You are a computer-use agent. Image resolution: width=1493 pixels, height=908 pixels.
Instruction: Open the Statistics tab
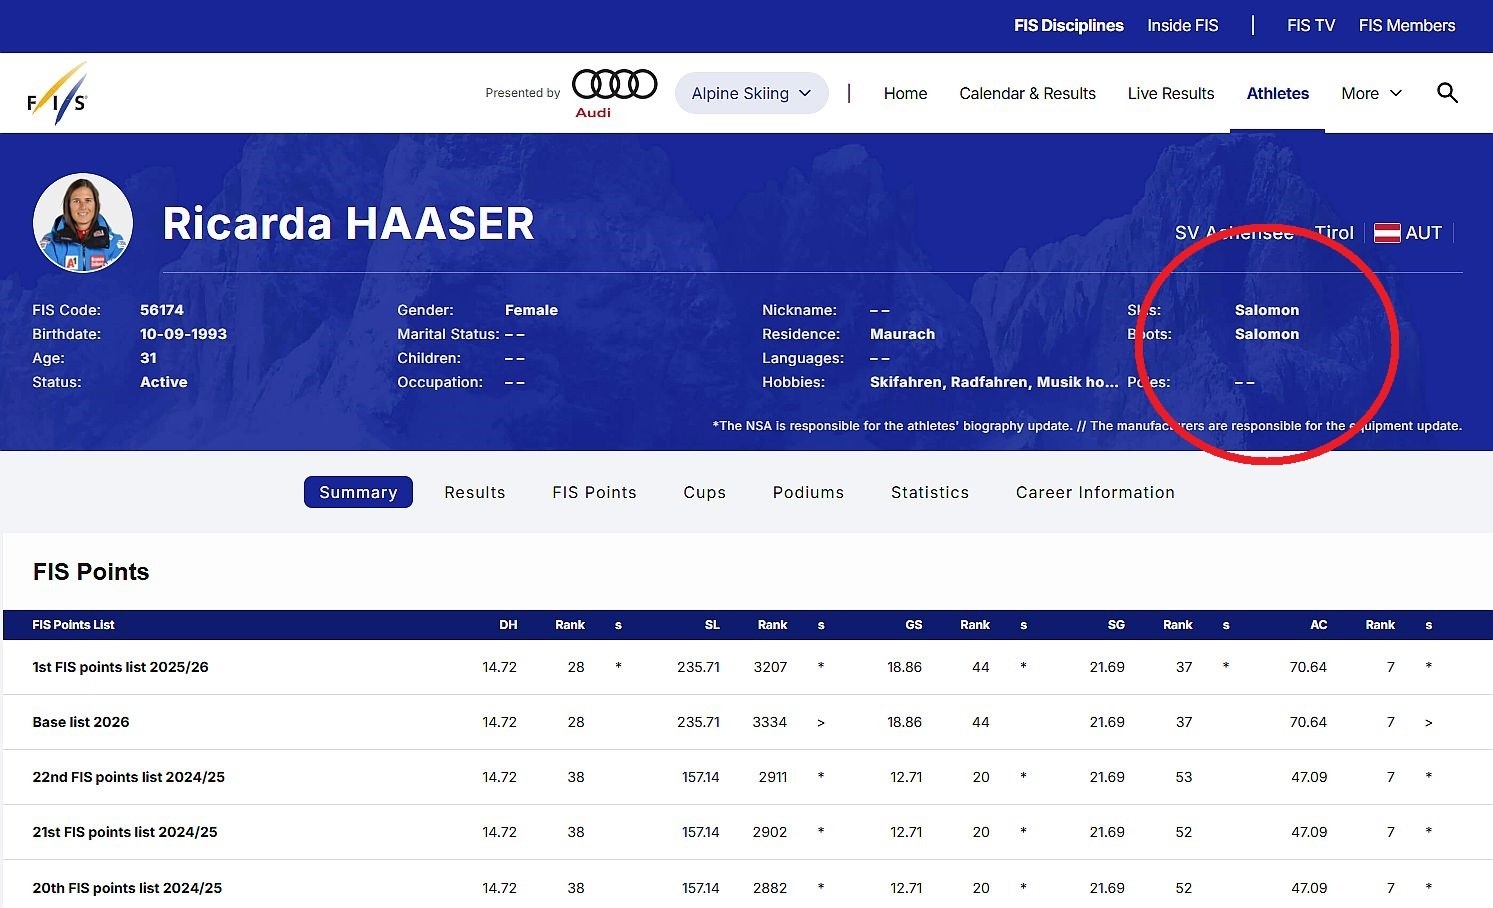click(x=929, y=492)
